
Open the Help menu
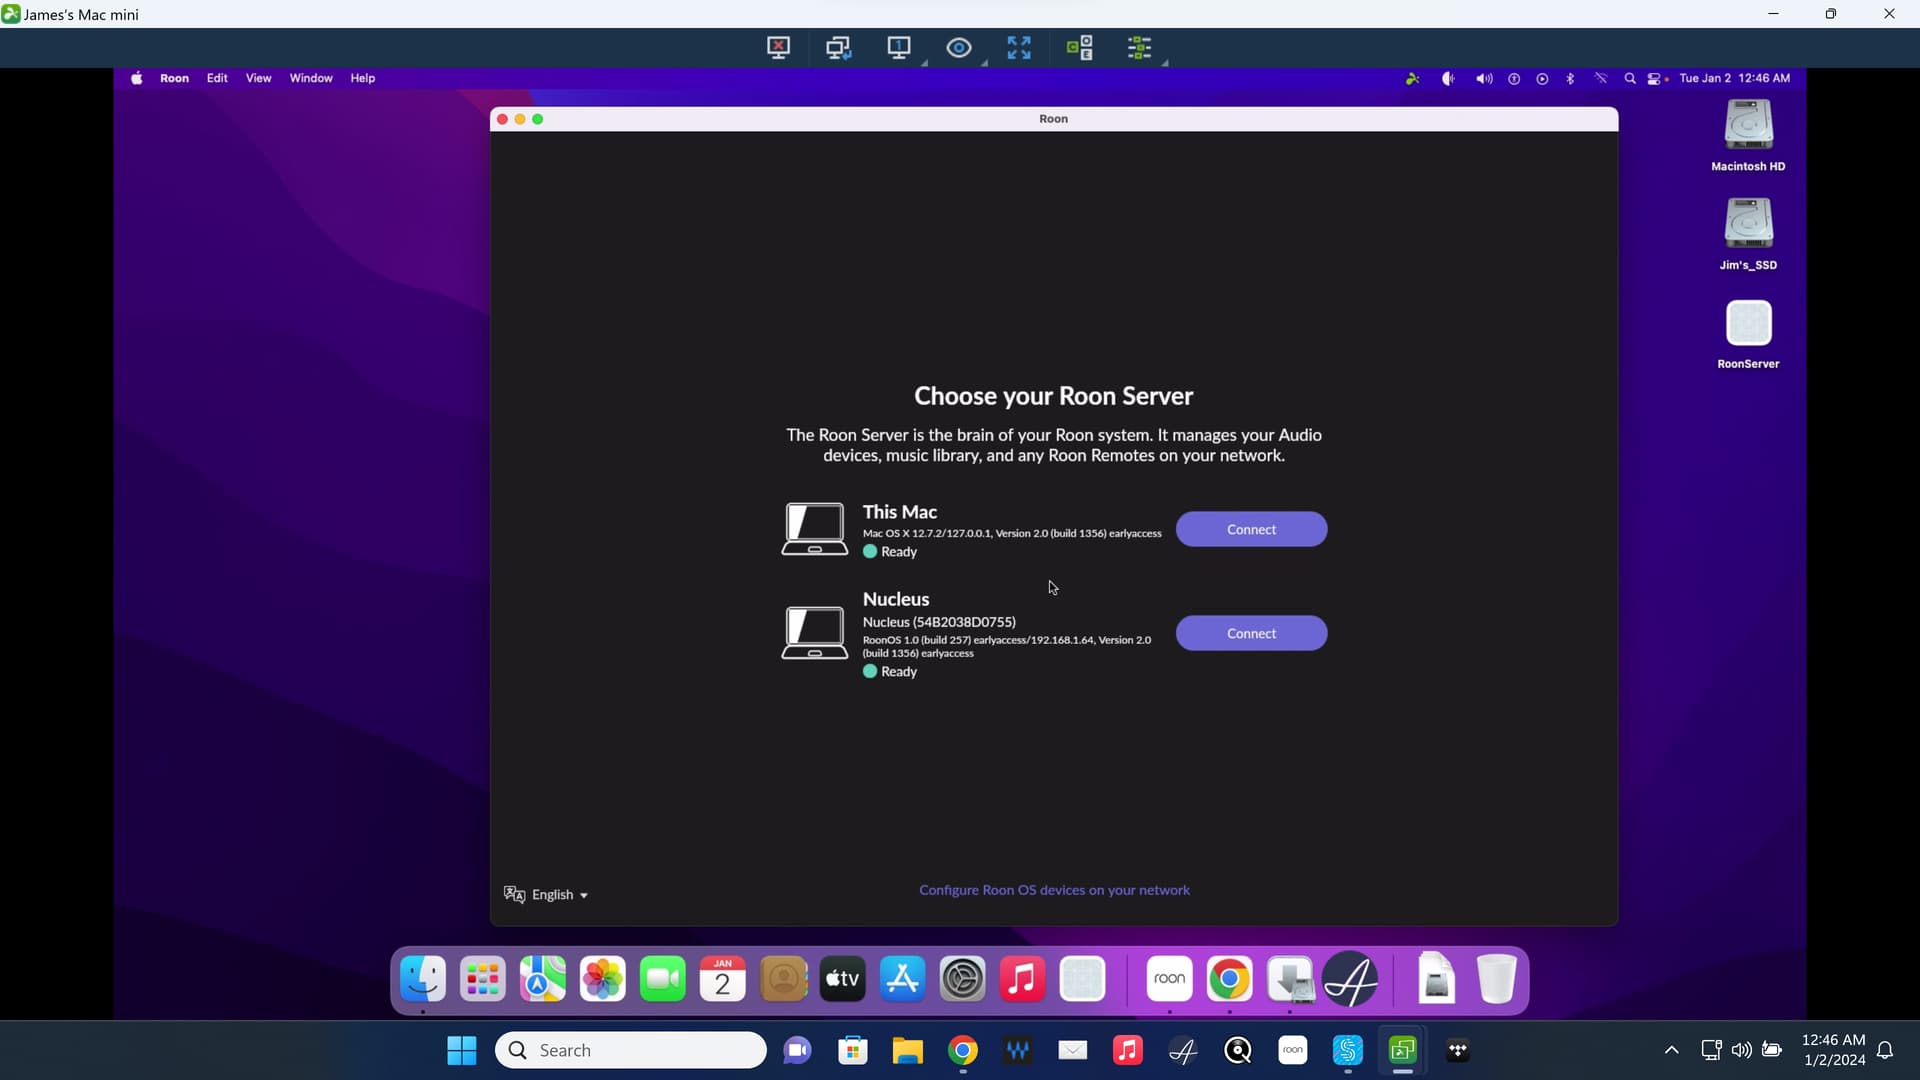point(362,78)
